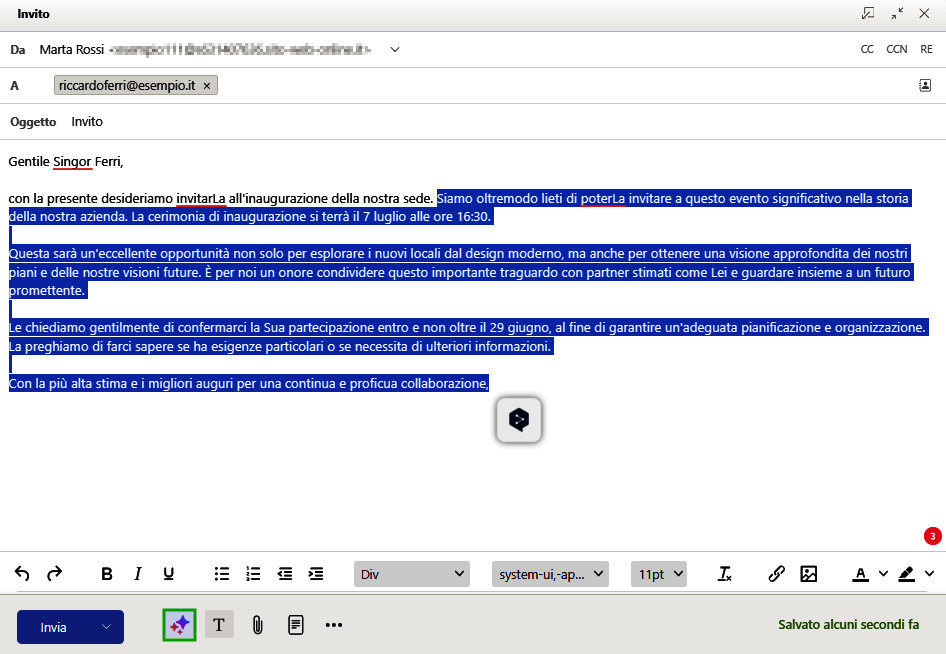The width and height of the screenshot is (946, 654).
Task: Insert a link using the chain icon
Action: [x=776, y=574]
